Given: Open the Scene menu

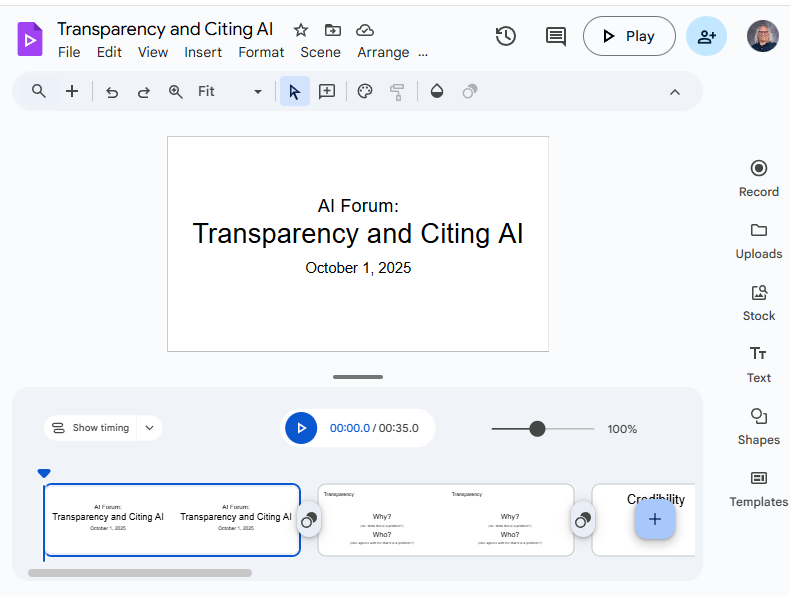Looking at the screenshot, I should tap(320, 52).
